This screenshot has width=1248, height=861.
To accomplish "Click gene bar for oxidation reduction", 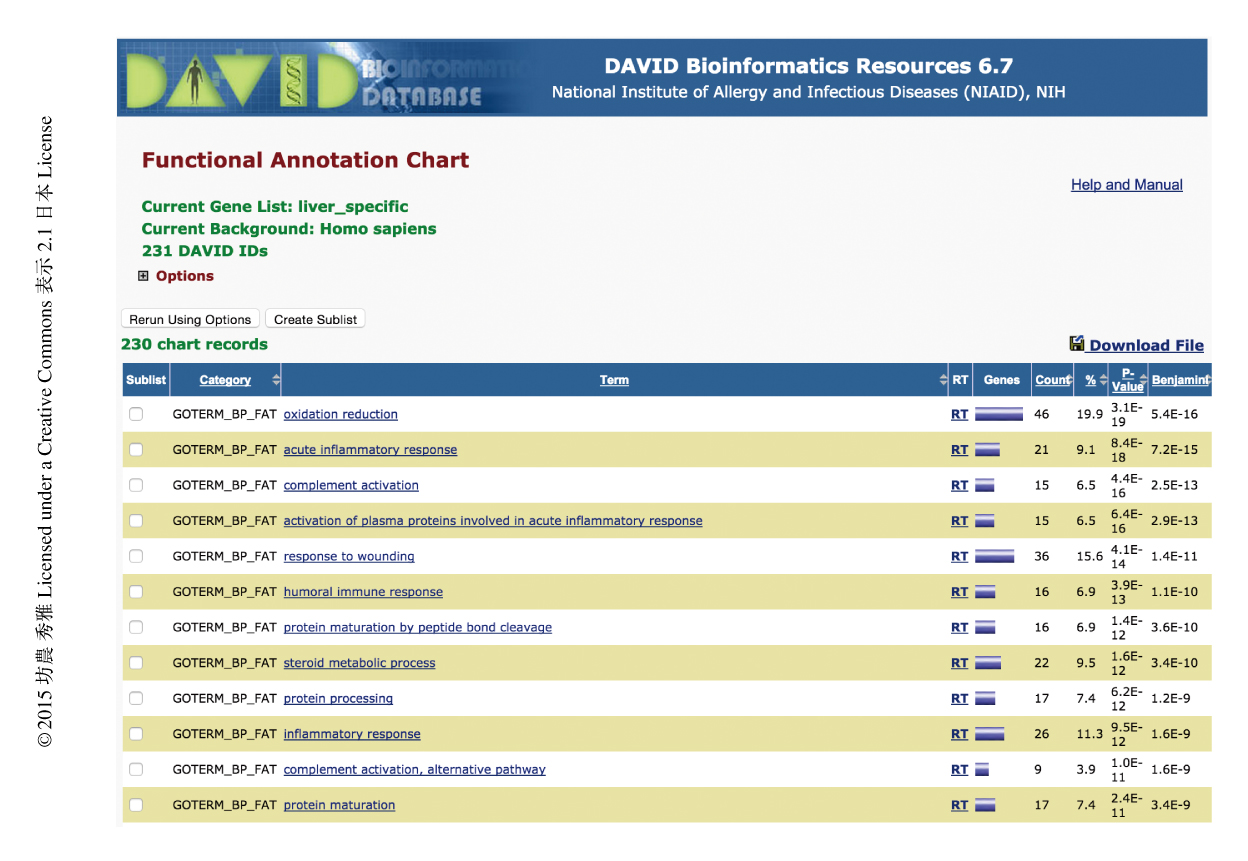I will [998, 414].
